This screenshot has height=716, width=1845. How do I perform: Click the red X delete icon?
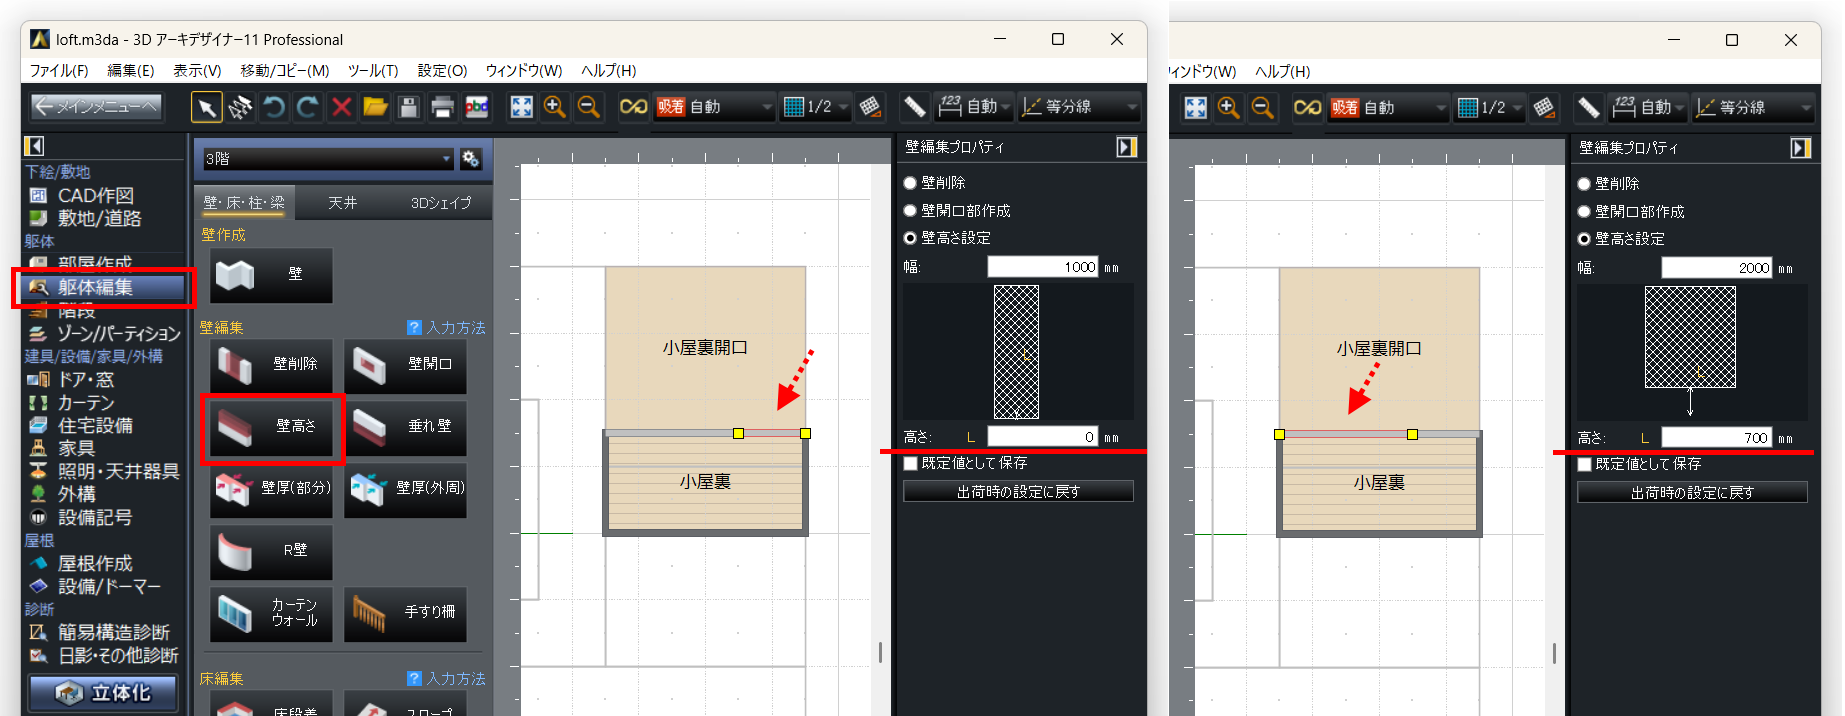pyautogui.click(x=341, y=107)
